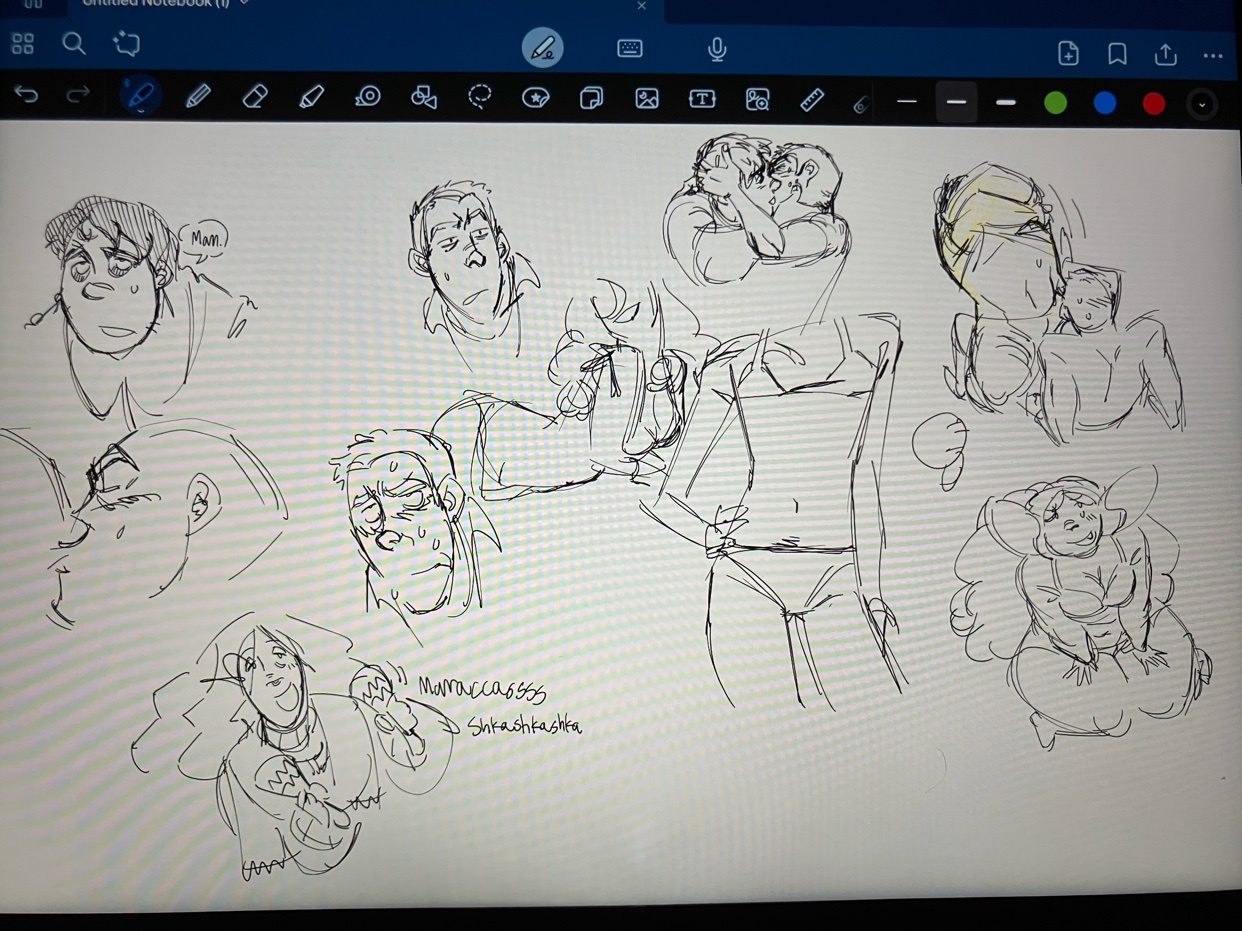Expand the notebook title dropdown chevron

tap(244, 3)
